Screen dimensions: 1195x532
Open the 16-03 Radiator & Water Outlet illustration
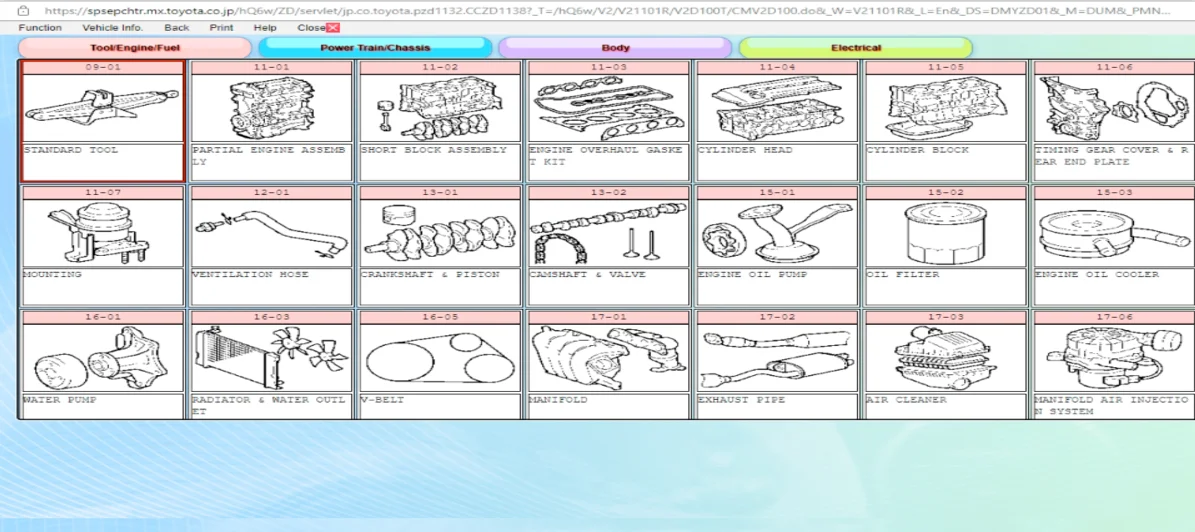(x=271, y=357)
